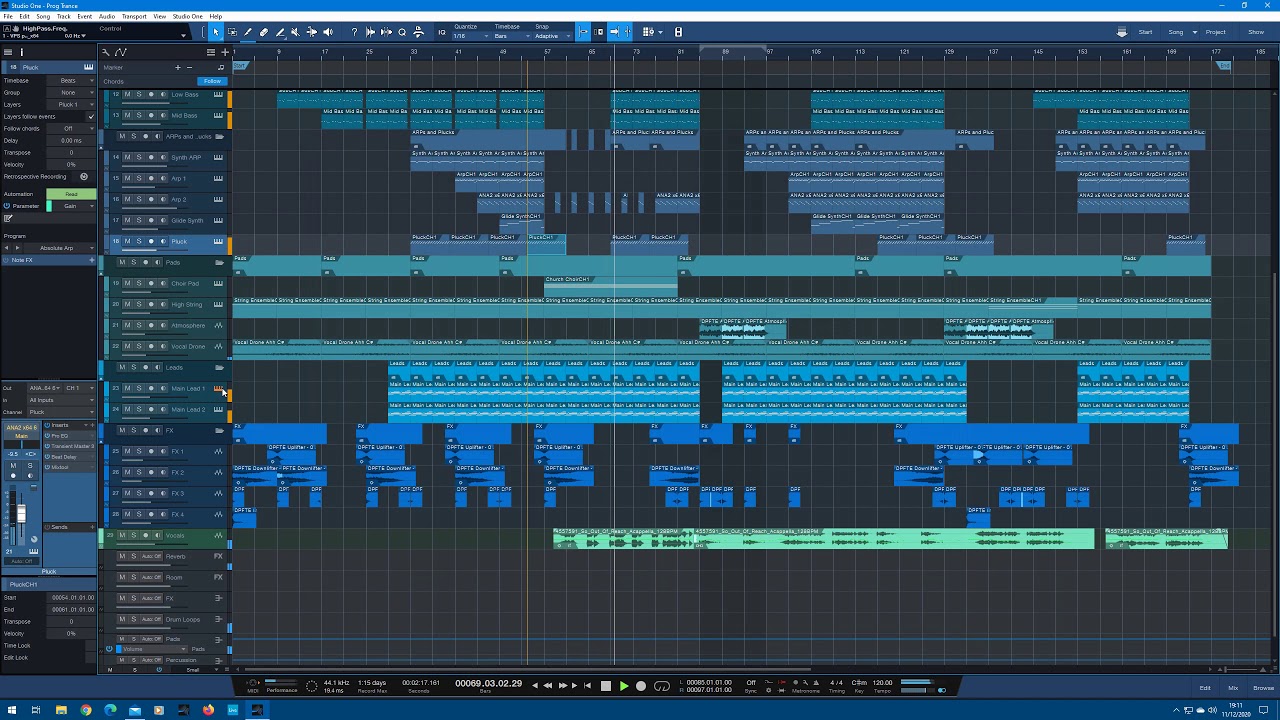
Task: Select the Eraser tool
Action: pos(264,32)
